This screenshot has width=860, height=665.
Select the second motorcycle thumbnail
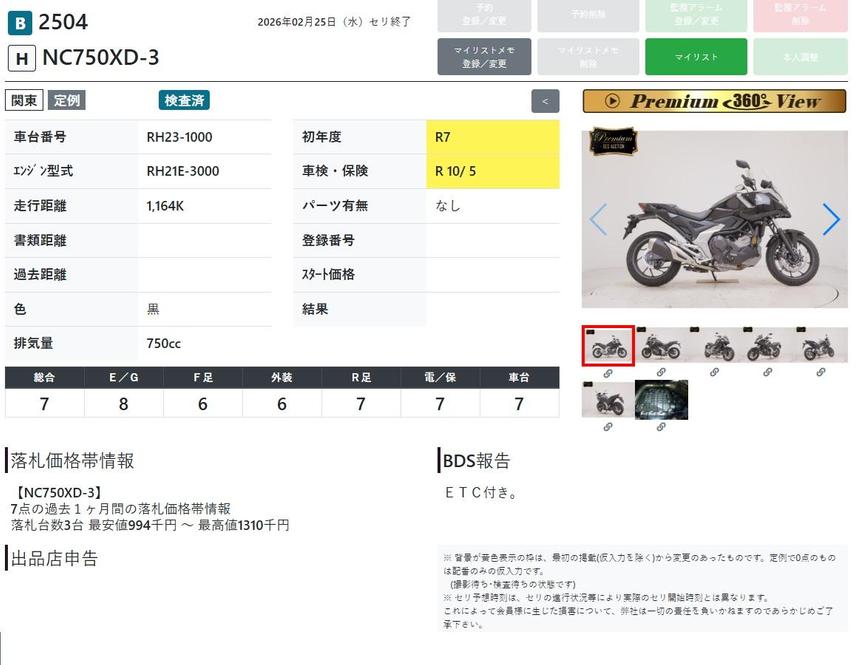pos(661,345)
